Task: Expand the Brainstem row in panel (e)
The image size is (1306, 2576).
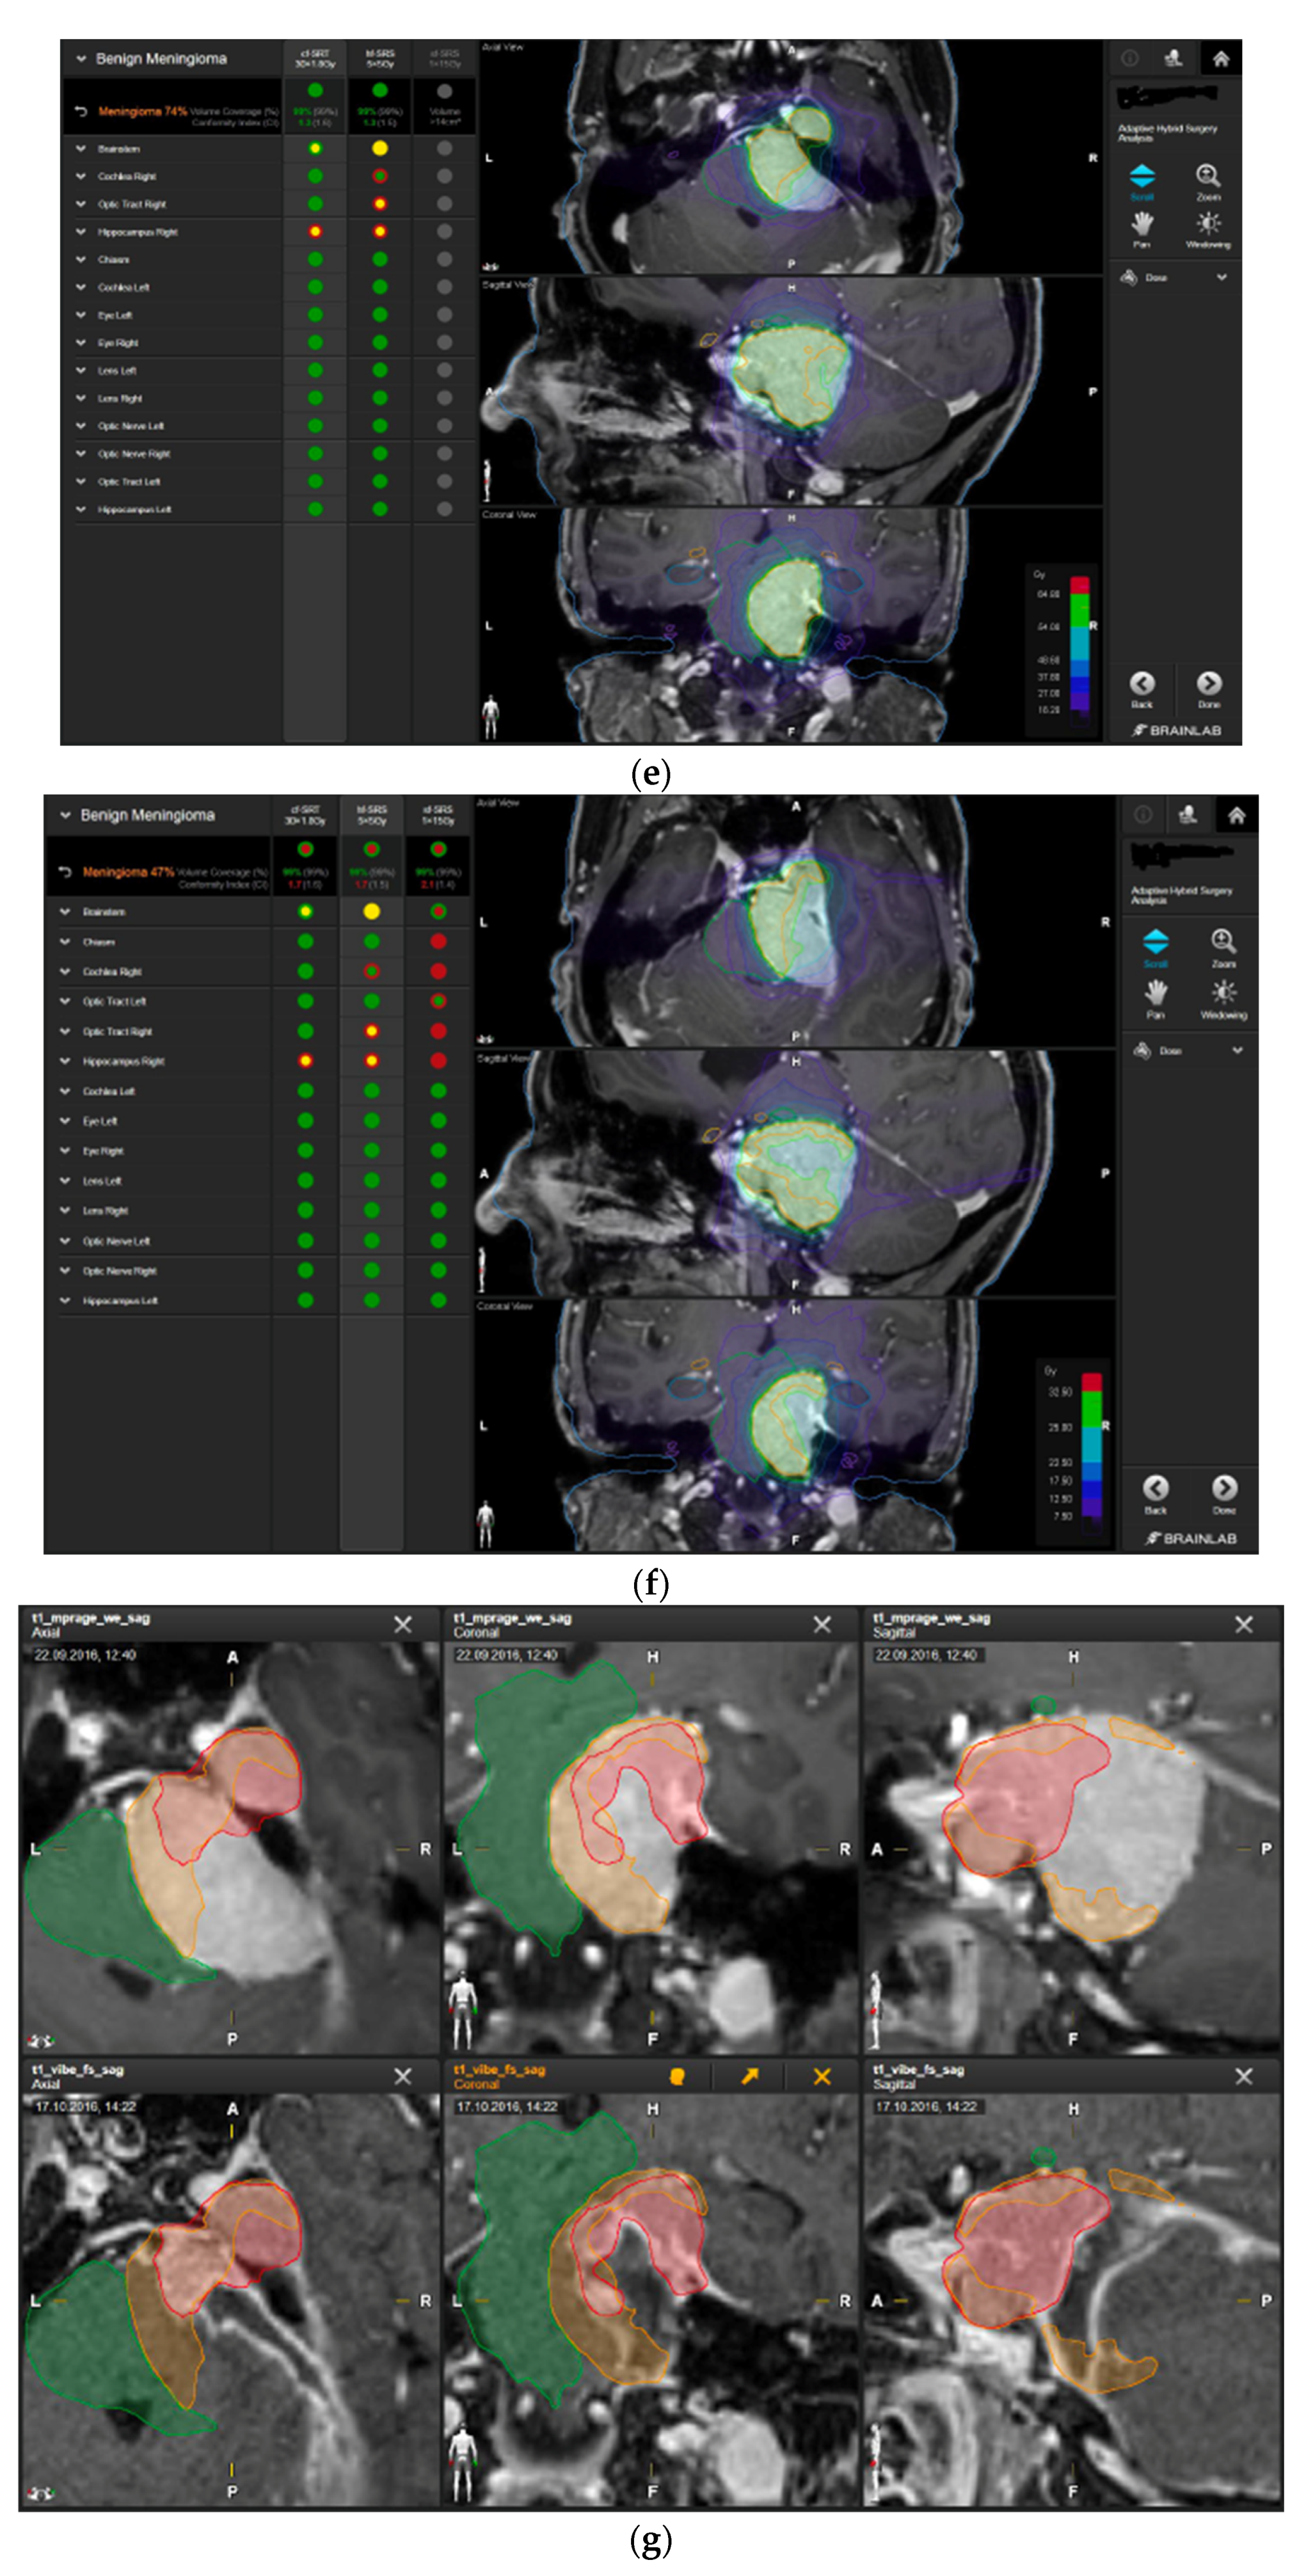Action: tap(81, 149)
